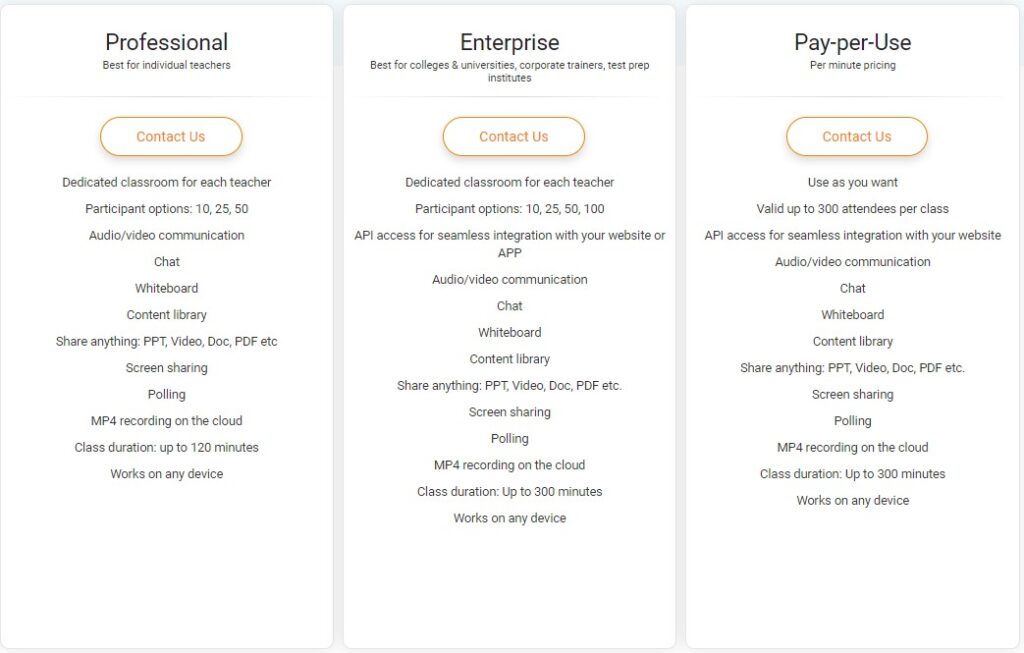Select the Pay-per-Use plan heading
The image size is (1024, 653).
pyautogui.click(x=852, y=42)
